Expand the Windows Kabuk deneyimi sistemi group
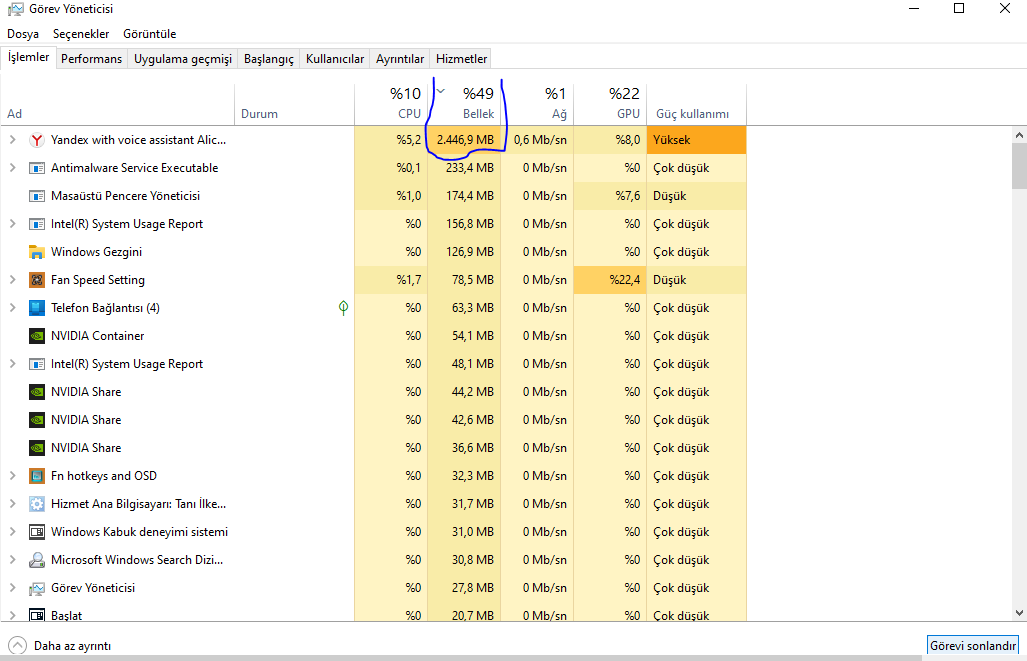 (x=12, y=532)
